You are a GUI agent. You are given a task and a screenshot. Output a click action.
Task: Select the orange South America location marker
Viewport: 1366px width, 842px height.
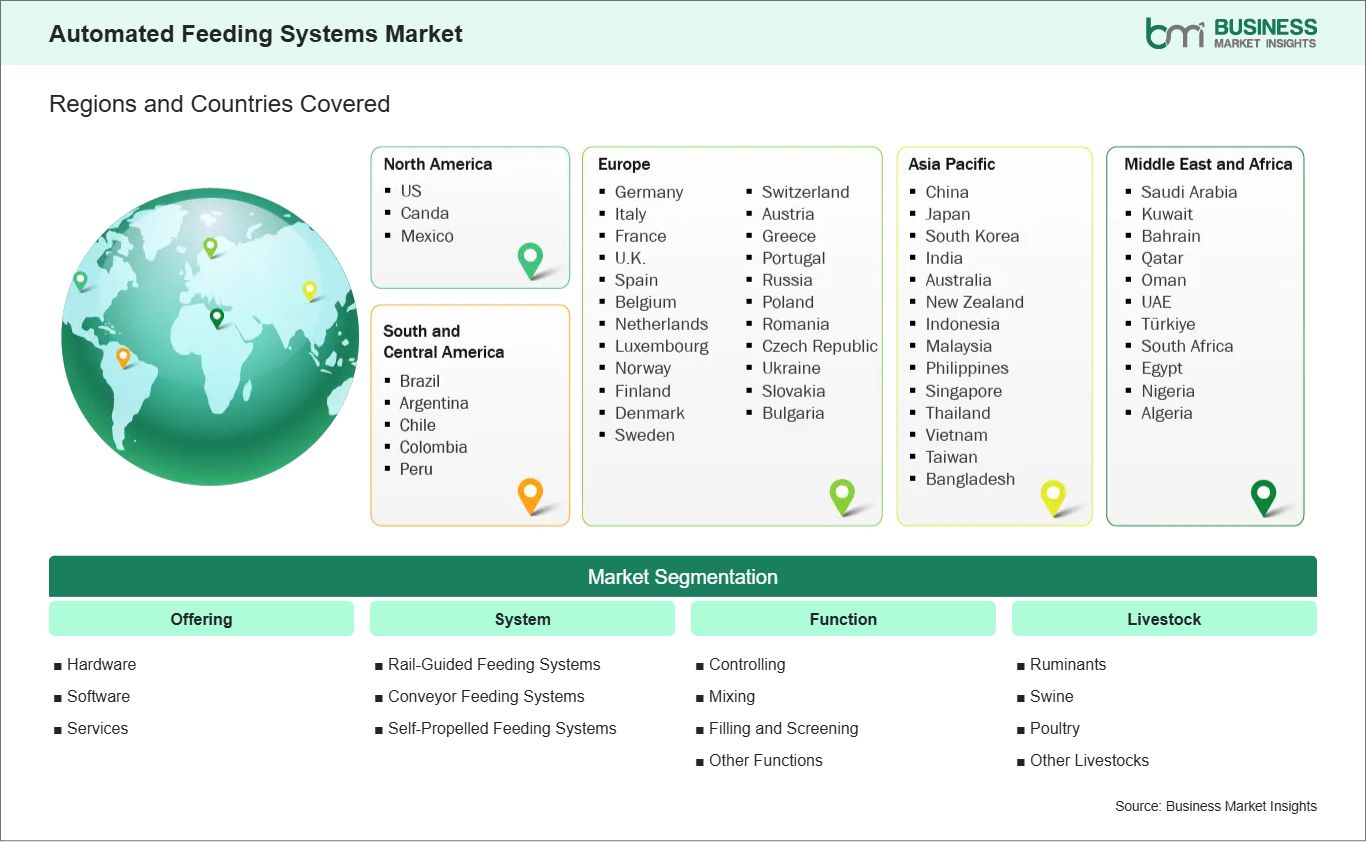[x=529, y=495]
